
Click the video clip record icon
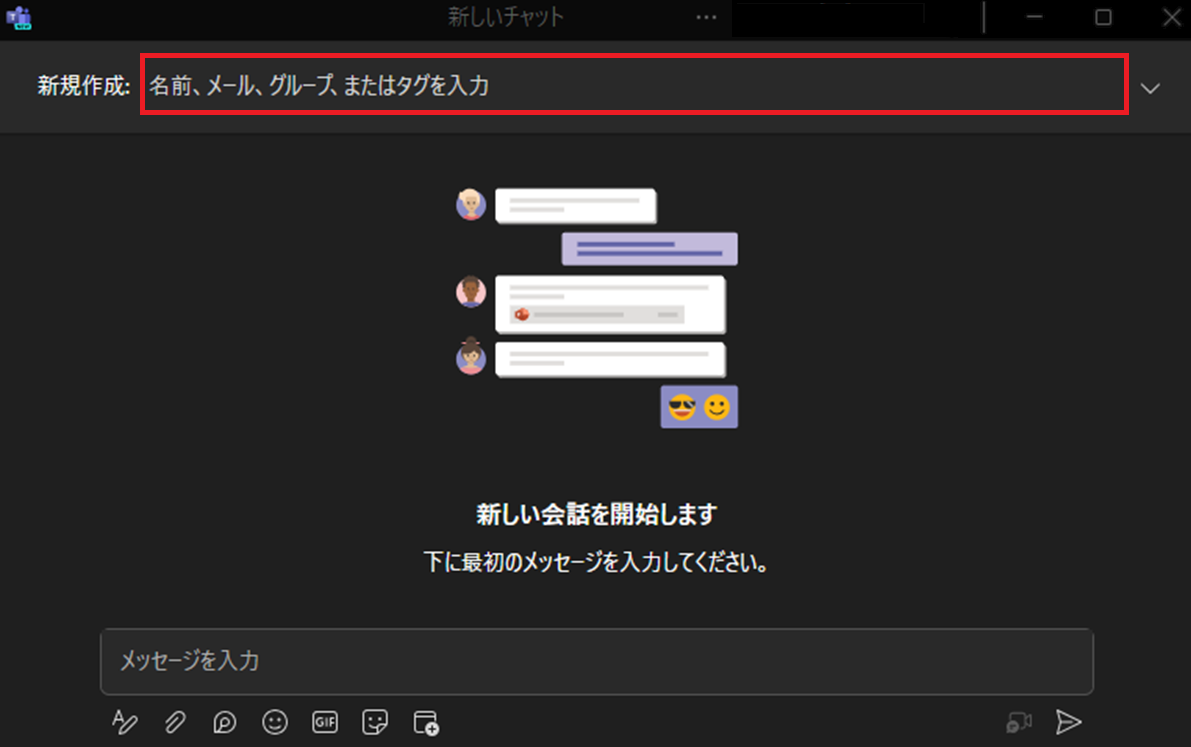1019,722
